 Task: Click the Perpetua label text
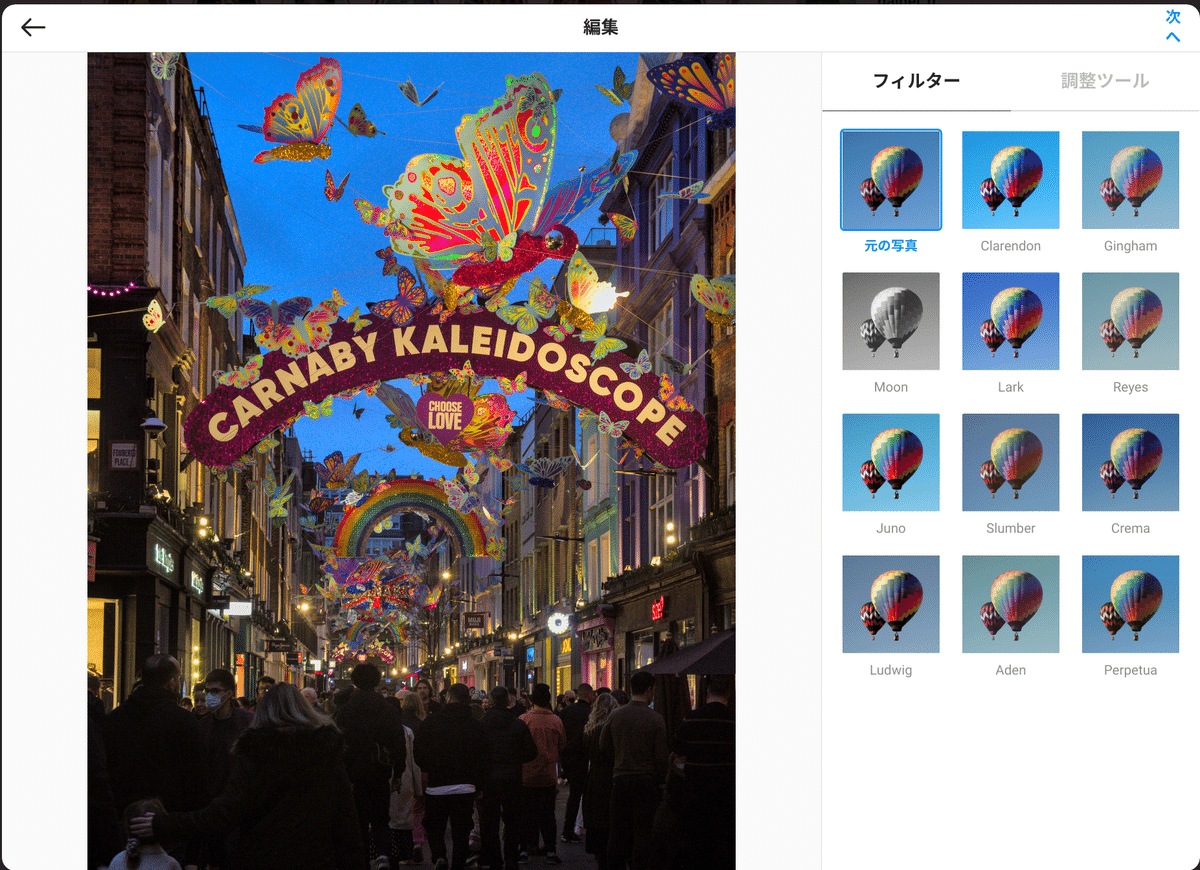coord(1131,670)
